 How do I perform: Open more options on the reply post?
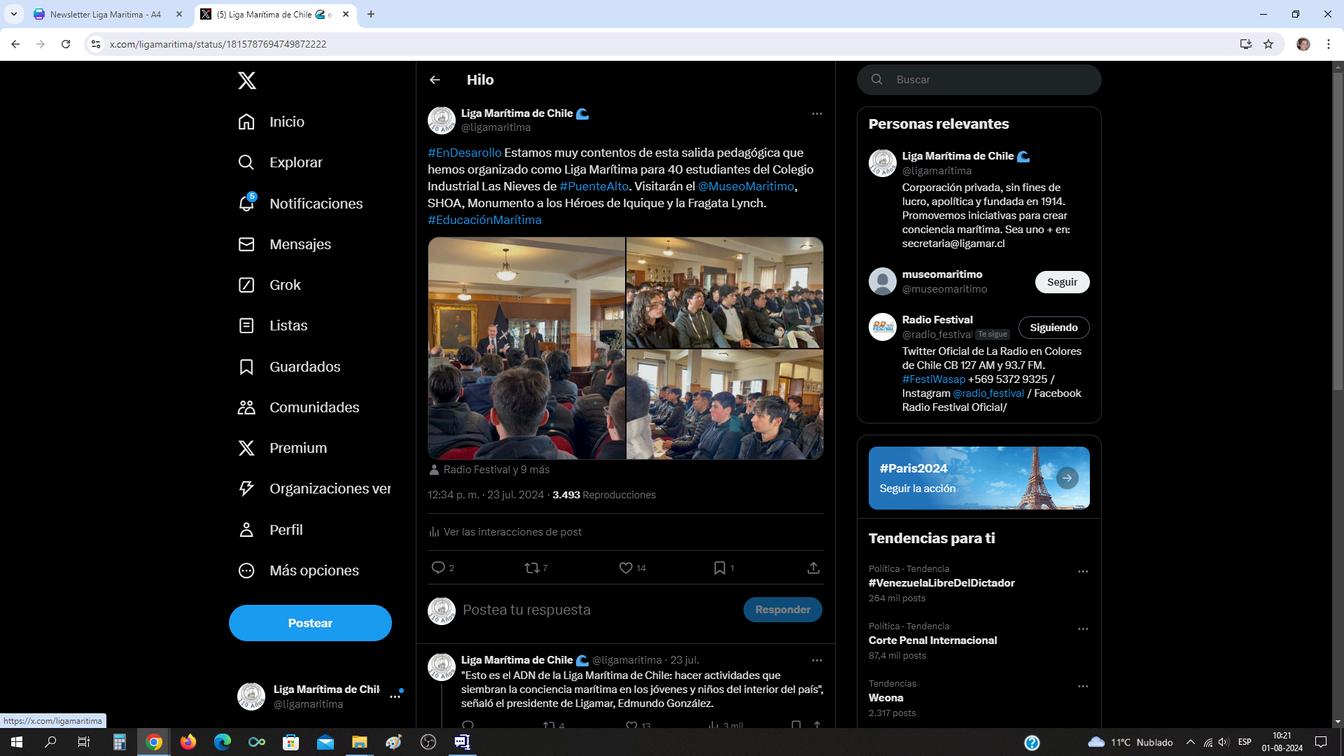tap(817, 661)
